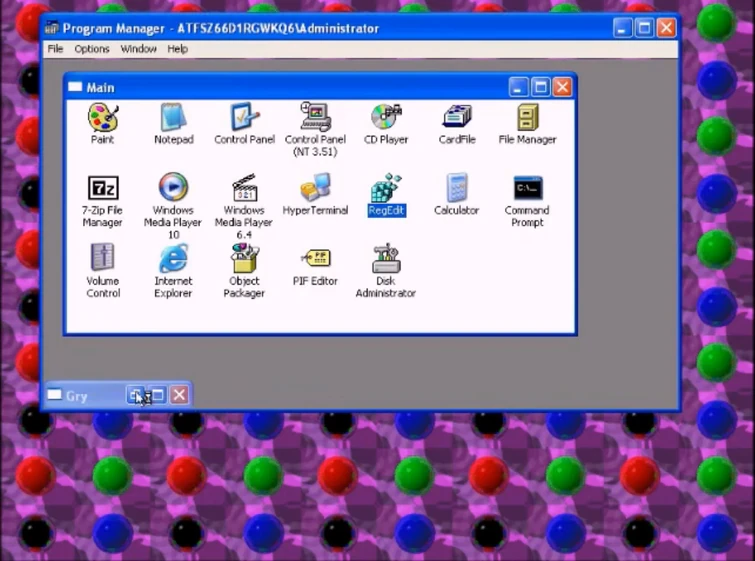Screen dimensions: 755x561
Task: Open Windows Media Player 10 icon
Action: 173,187
